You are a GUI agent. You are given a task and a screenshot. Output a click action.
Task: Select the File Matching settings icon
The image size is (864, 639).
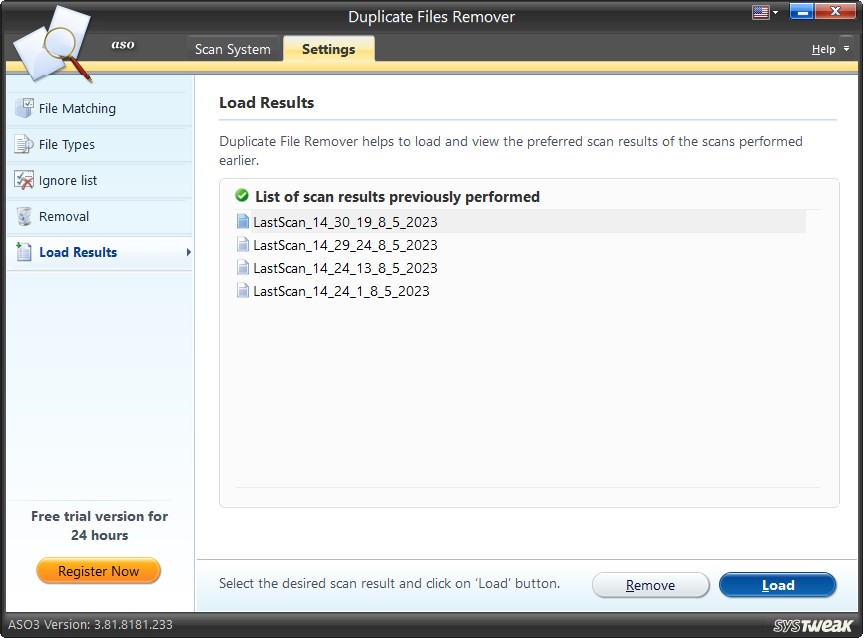pos(23,108)
